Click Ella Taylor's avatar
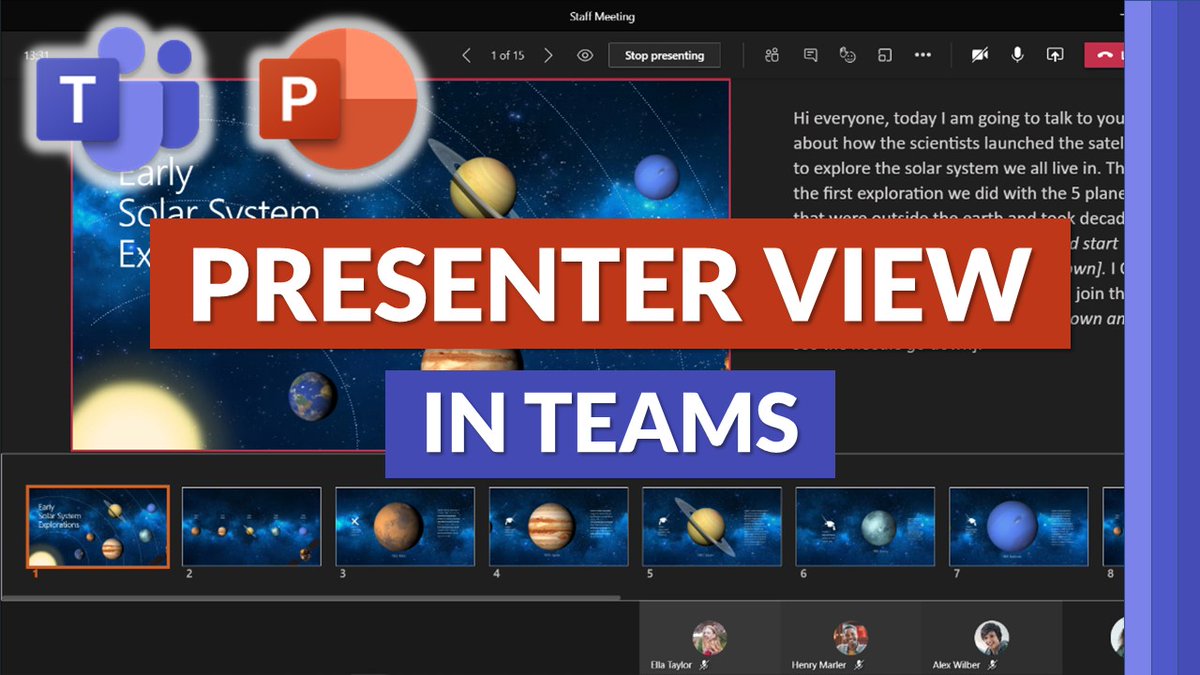Viewport: 1200px width, 675px height. pyautogui.click(x=709, y=638)
